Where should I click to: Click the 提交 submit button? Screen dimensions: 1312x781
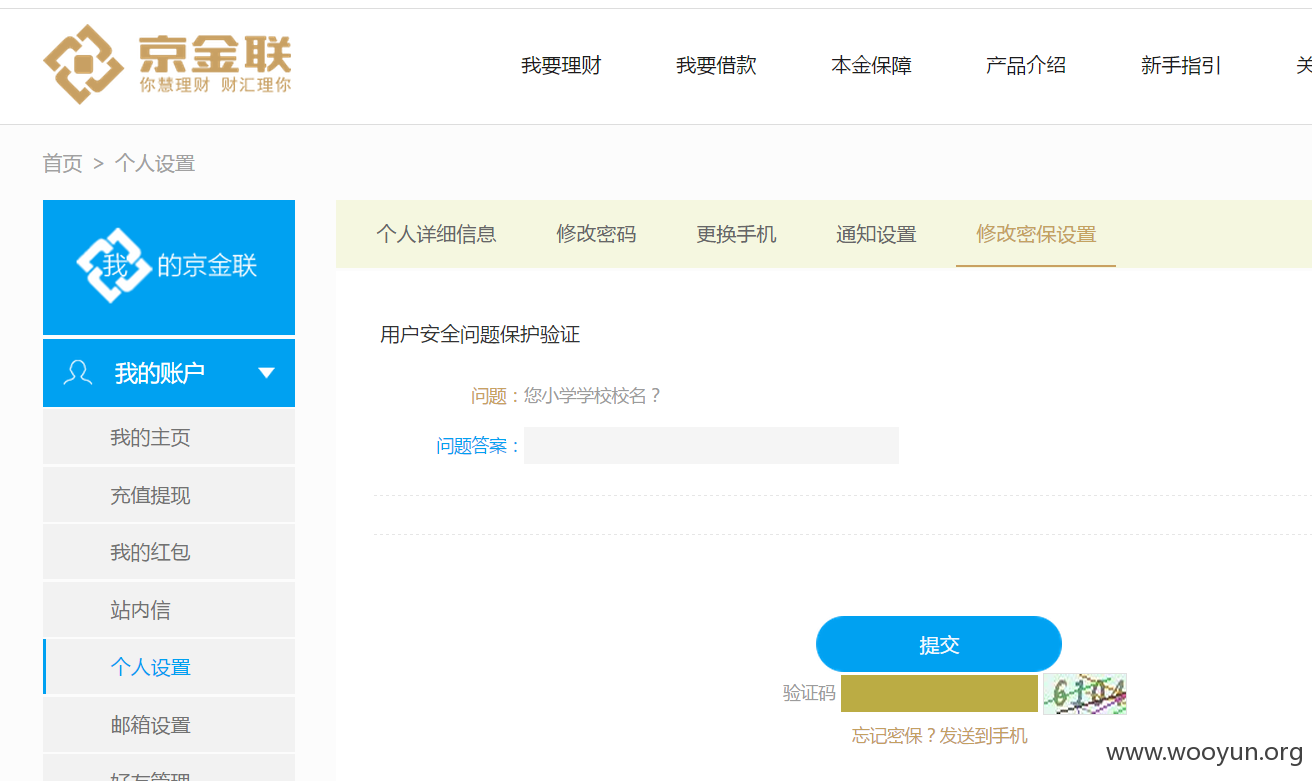(x=939, y=644)
